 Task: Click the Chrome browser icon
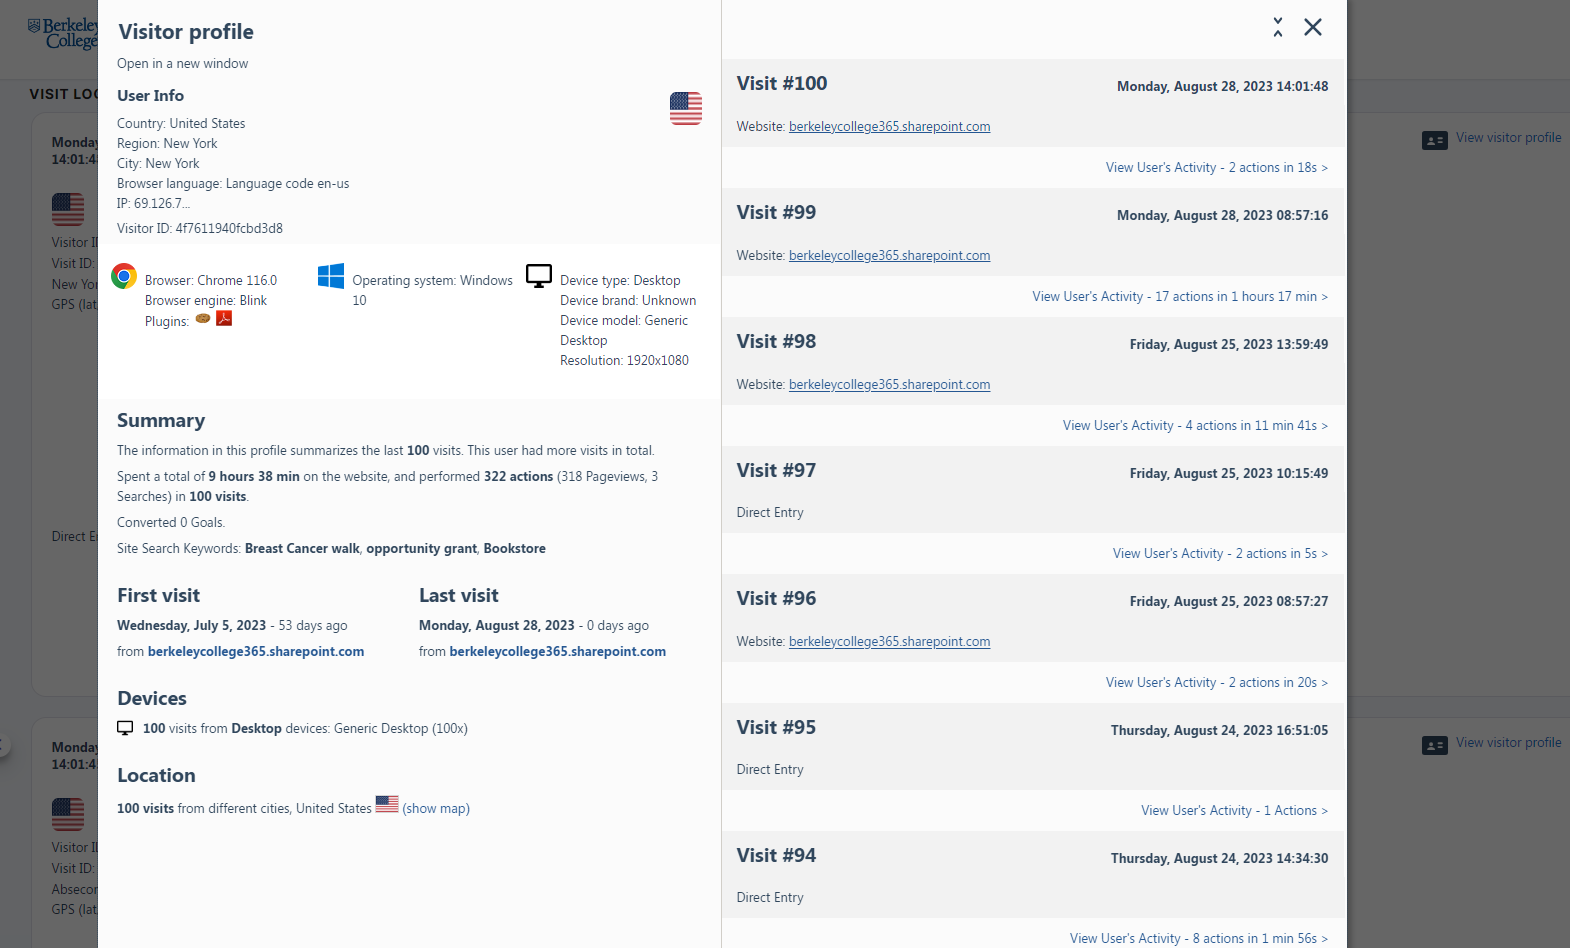pos(124,276)
